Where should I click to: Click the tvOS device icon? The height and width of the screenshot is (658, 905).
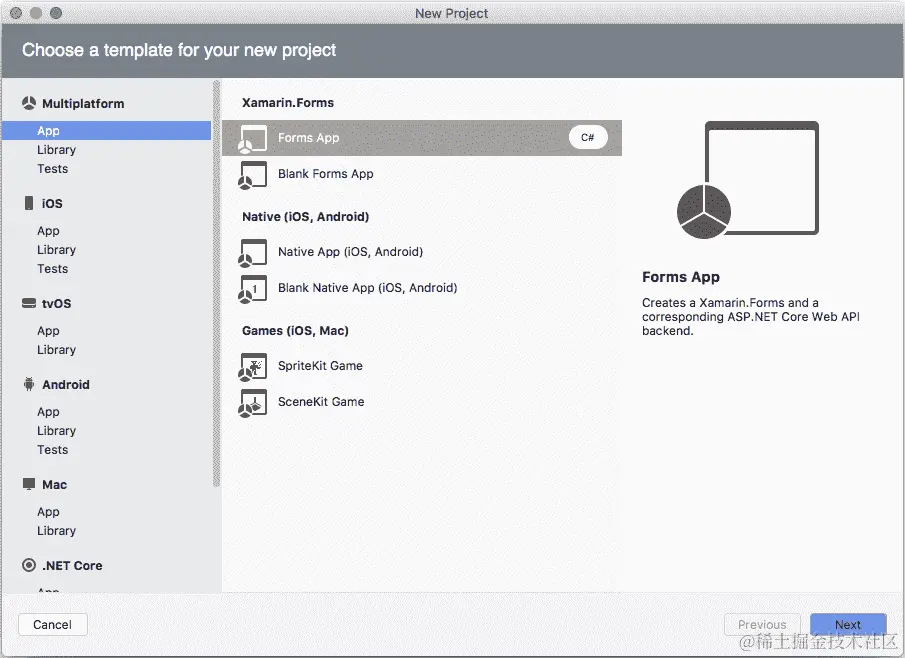pos(29,303)
